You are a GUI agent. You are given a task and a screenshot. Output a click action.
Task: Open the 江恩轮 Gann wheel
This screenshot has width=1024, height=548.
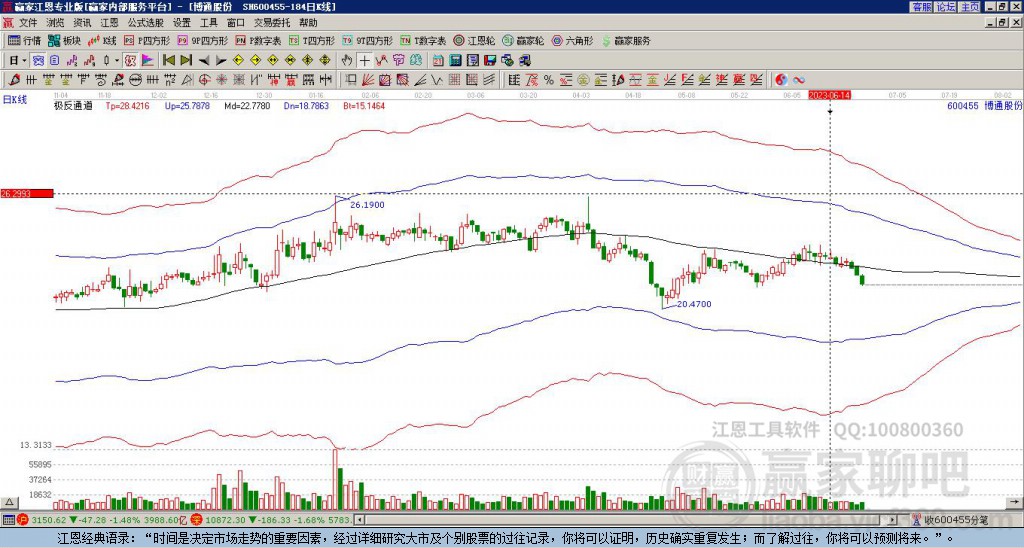pyautogui.click(x=474, y=40)
